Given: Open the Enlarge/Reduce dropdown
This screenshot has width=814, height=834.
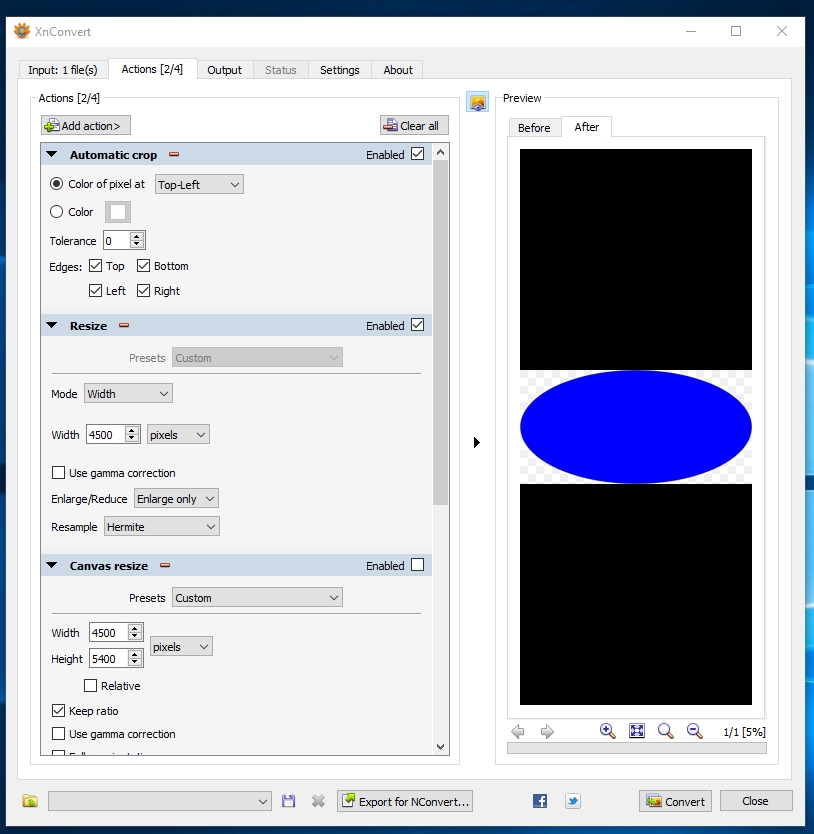Looking at the screenshot, I should 176,499.
